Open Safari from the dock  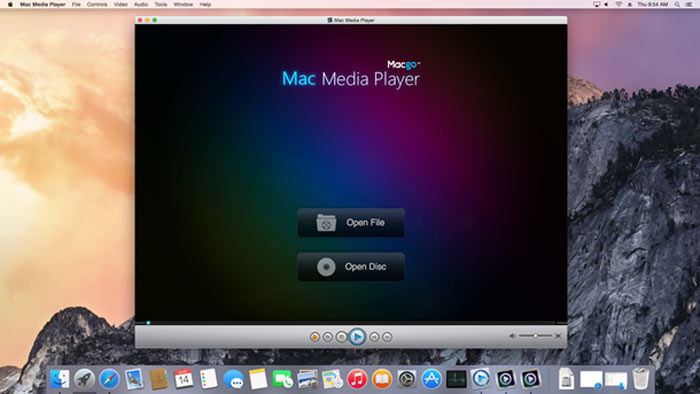pos(109,379)
